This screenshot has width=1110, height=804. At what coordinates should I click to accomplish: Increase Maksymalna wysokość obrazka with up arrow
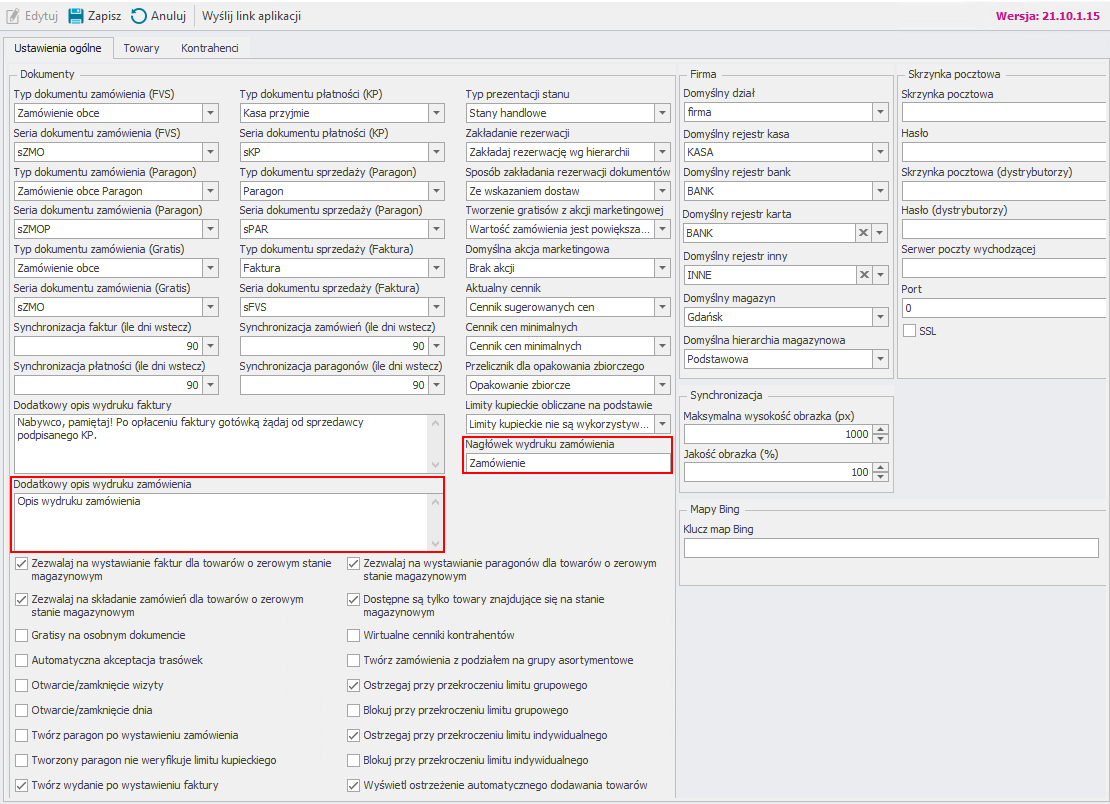coord(880,430)
